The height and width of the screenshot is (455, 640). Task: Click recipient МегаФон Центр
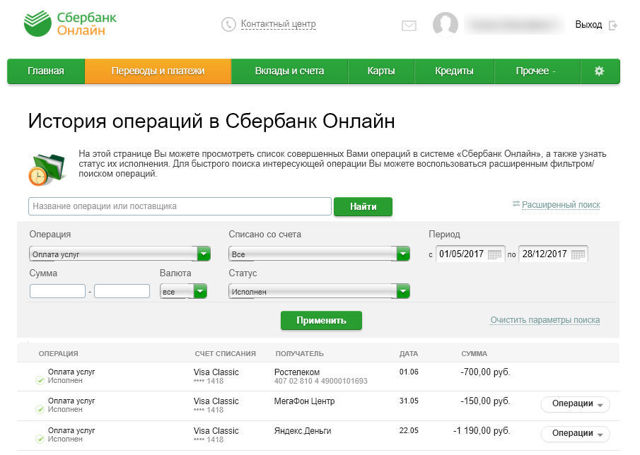(x=304, y=402)
